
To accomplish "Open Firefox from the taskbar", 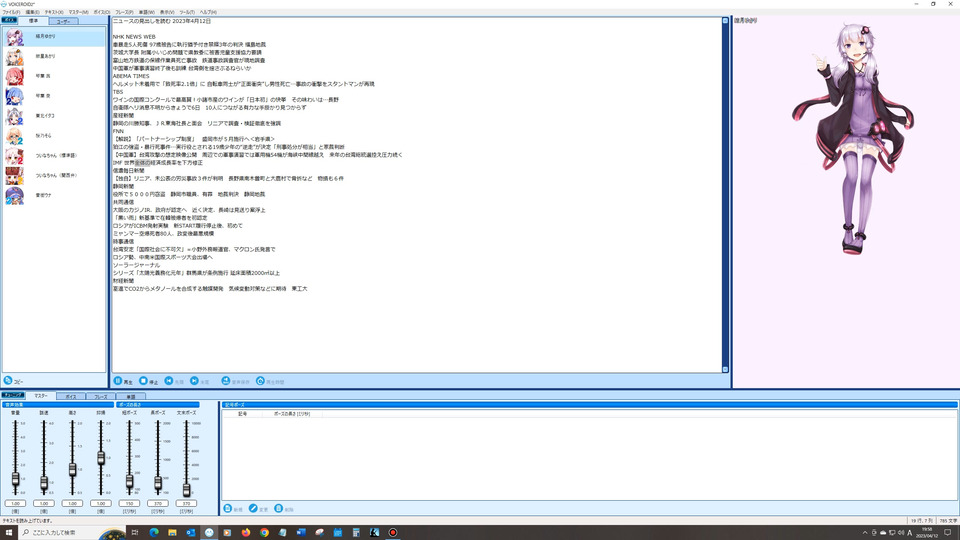I will click(x=246, y=533).
